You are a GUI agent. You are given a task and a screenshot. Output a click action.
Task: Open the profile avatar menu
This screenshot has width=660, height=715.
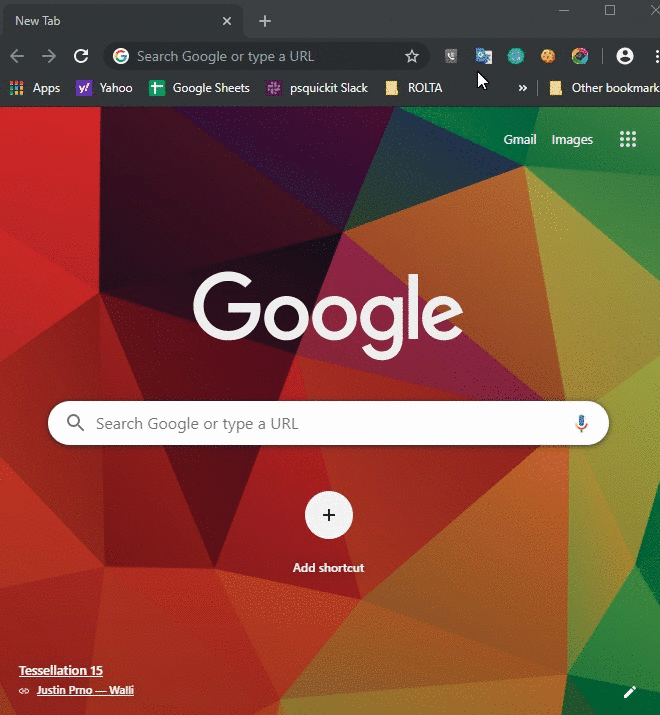[624, 56]
